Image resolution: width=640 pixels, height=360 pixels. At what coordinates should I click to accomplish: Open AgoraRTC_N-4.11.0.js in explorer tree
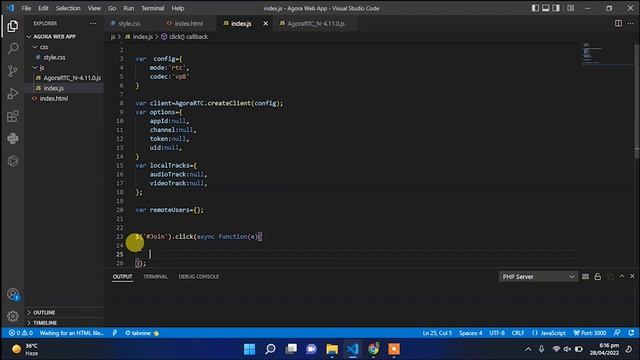click(64, 78)
